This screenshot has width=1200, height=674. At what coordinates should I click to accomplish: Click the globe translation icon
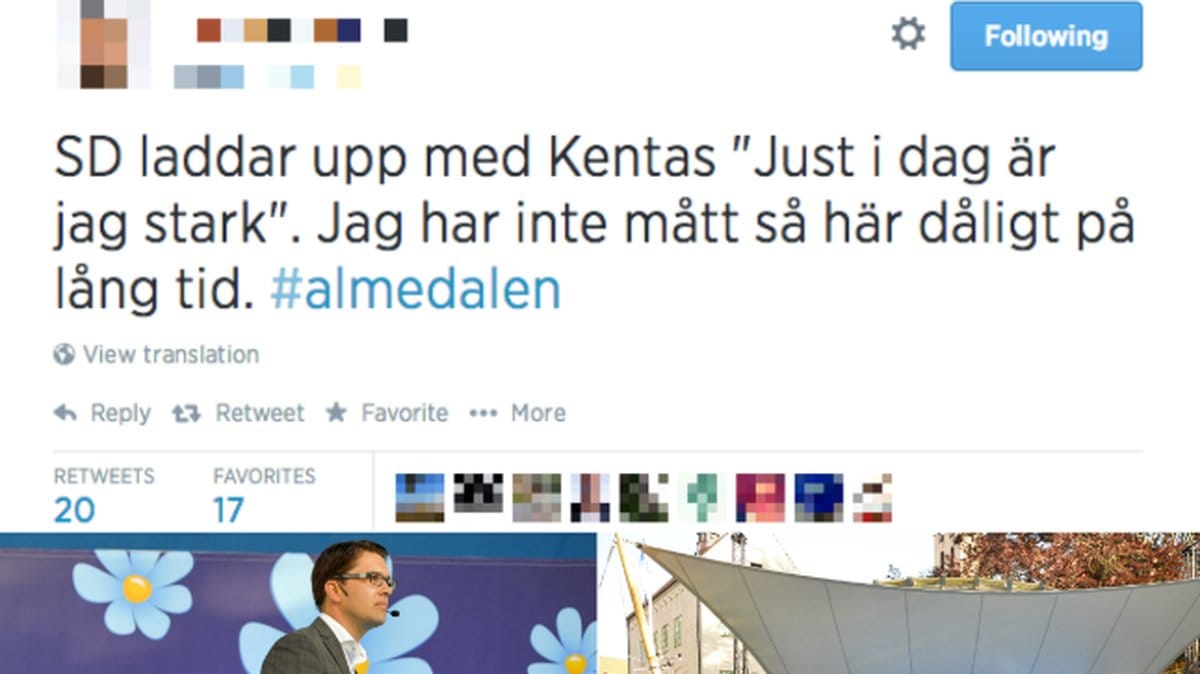64,354
